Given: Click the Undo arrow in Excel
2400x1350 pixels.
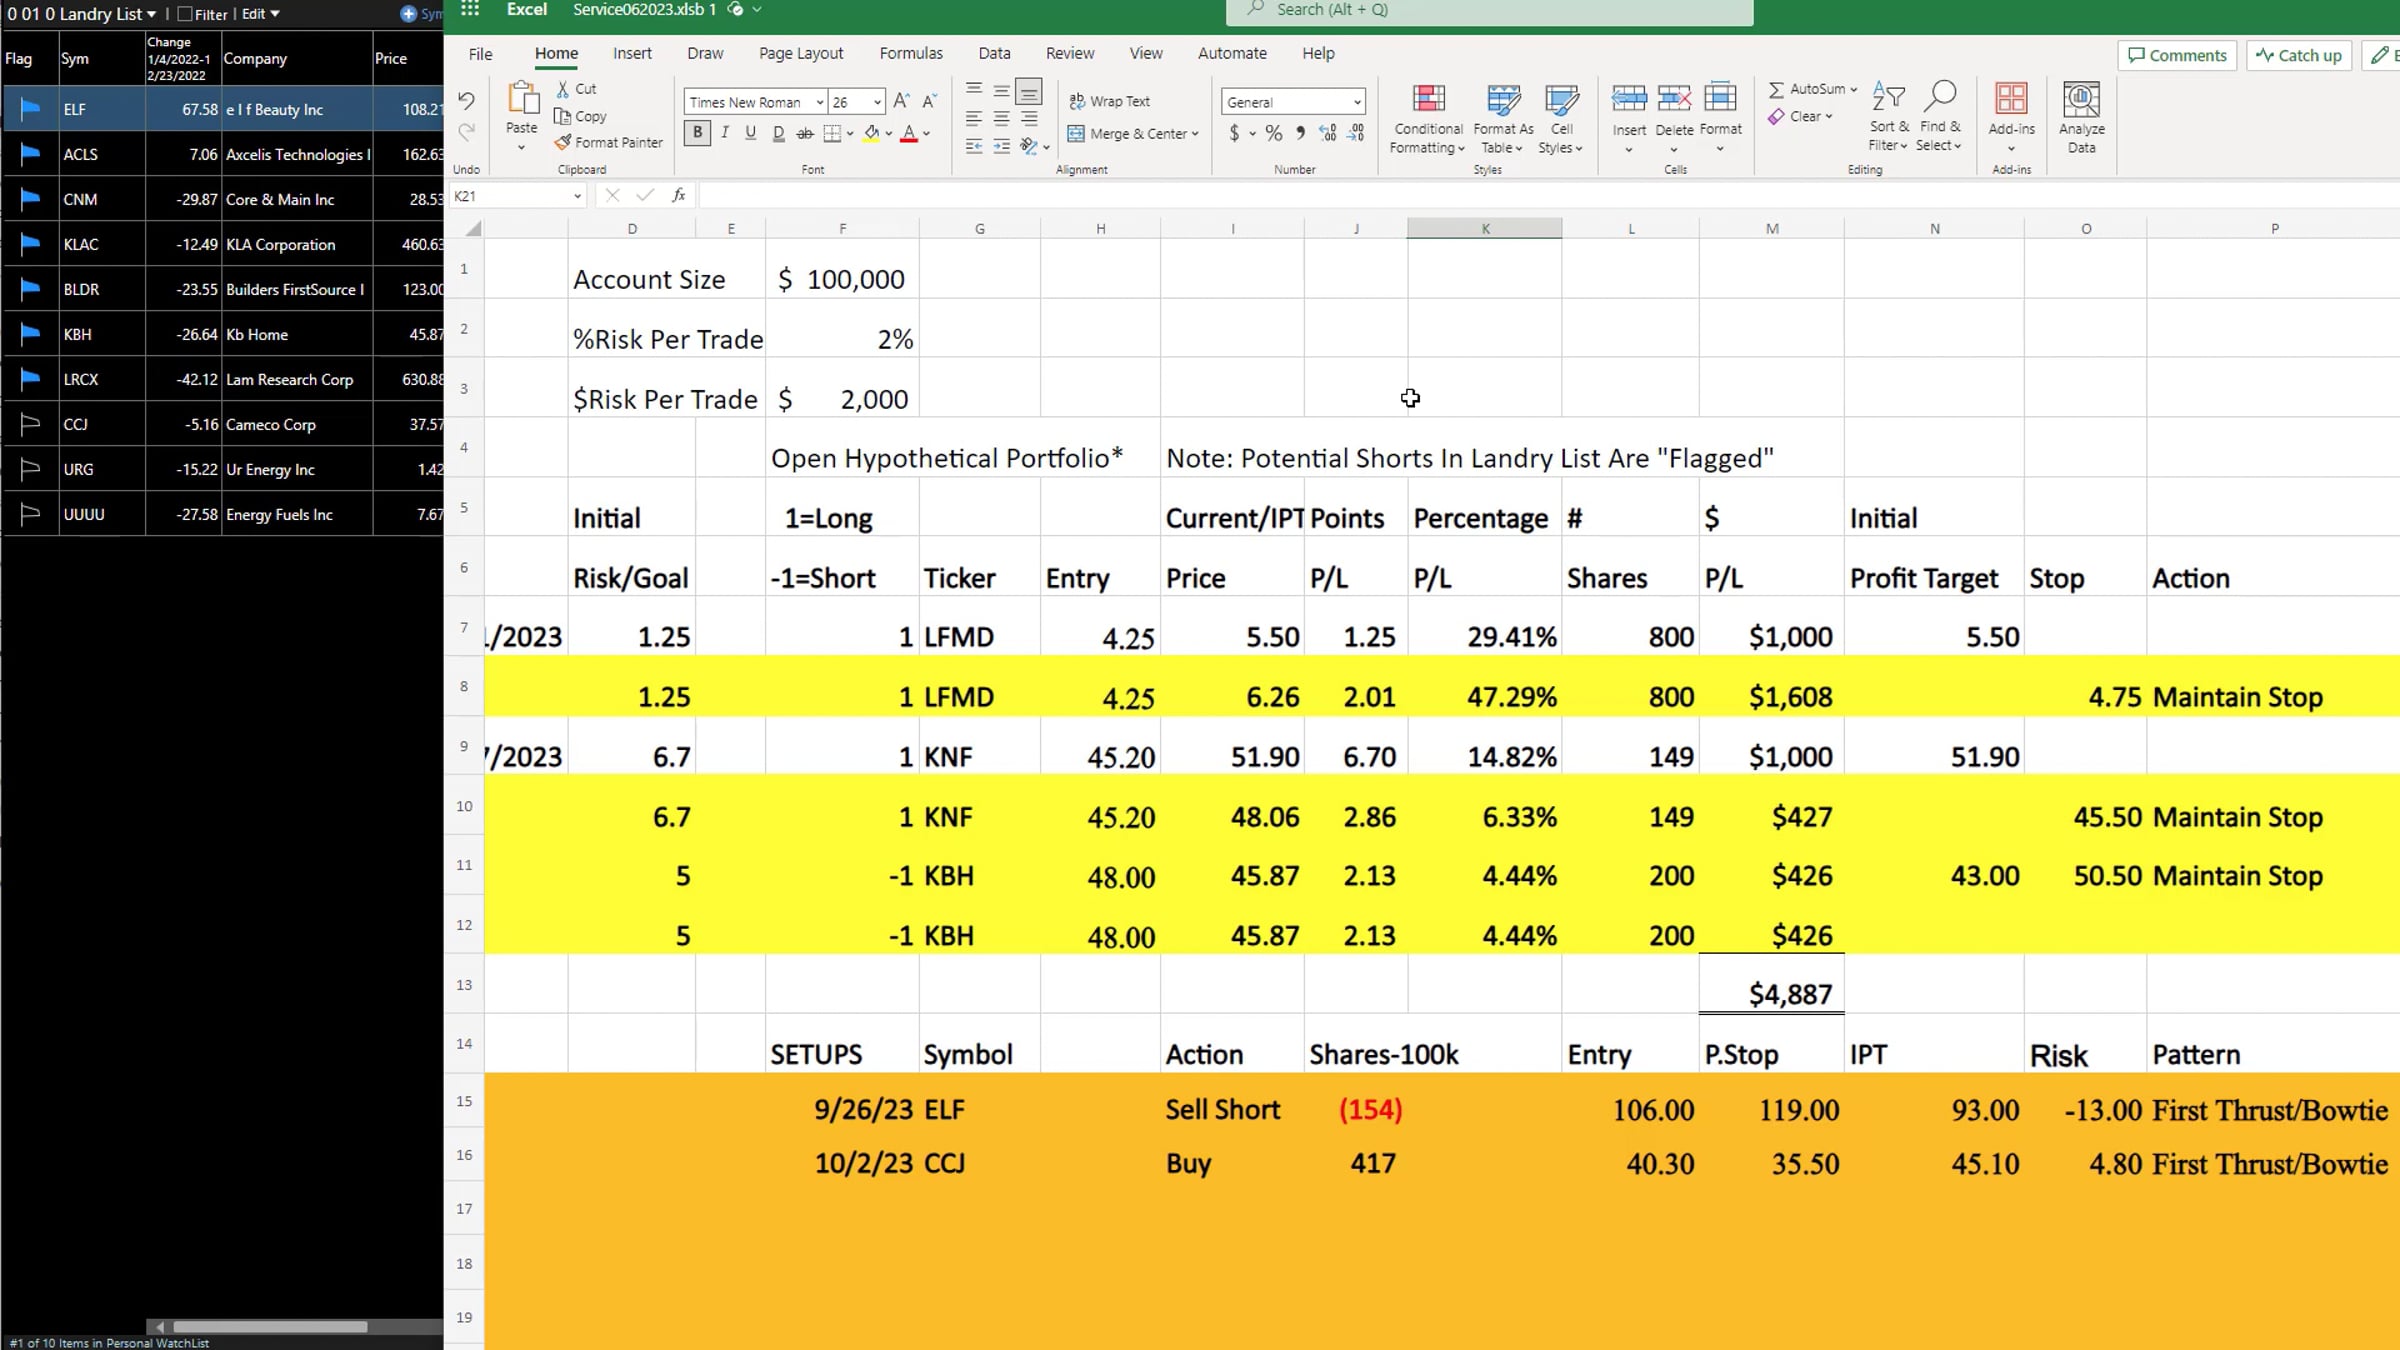Looking at the screenshot, I should click(x=466, y=100).
